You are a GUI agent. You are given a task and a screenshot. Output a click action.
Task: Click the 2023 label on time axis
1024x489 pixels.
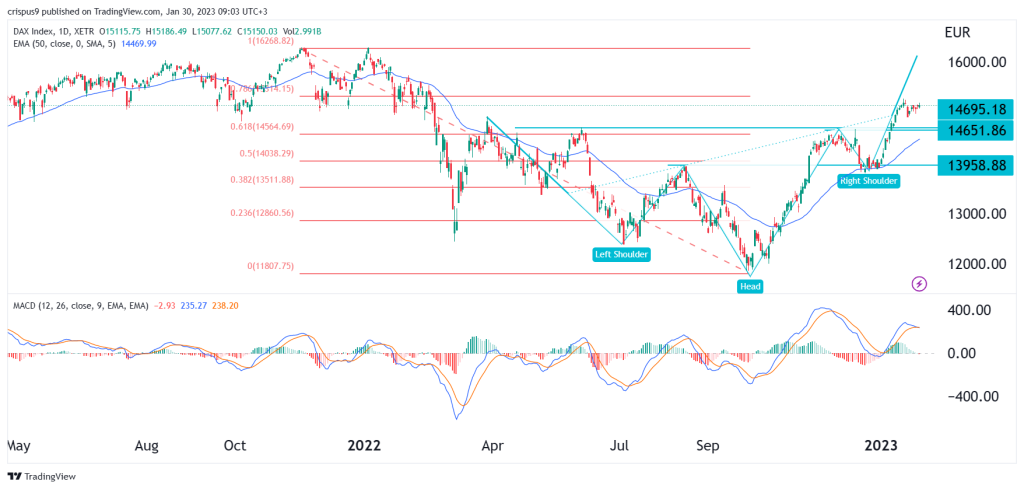click(x=880, y=446)
